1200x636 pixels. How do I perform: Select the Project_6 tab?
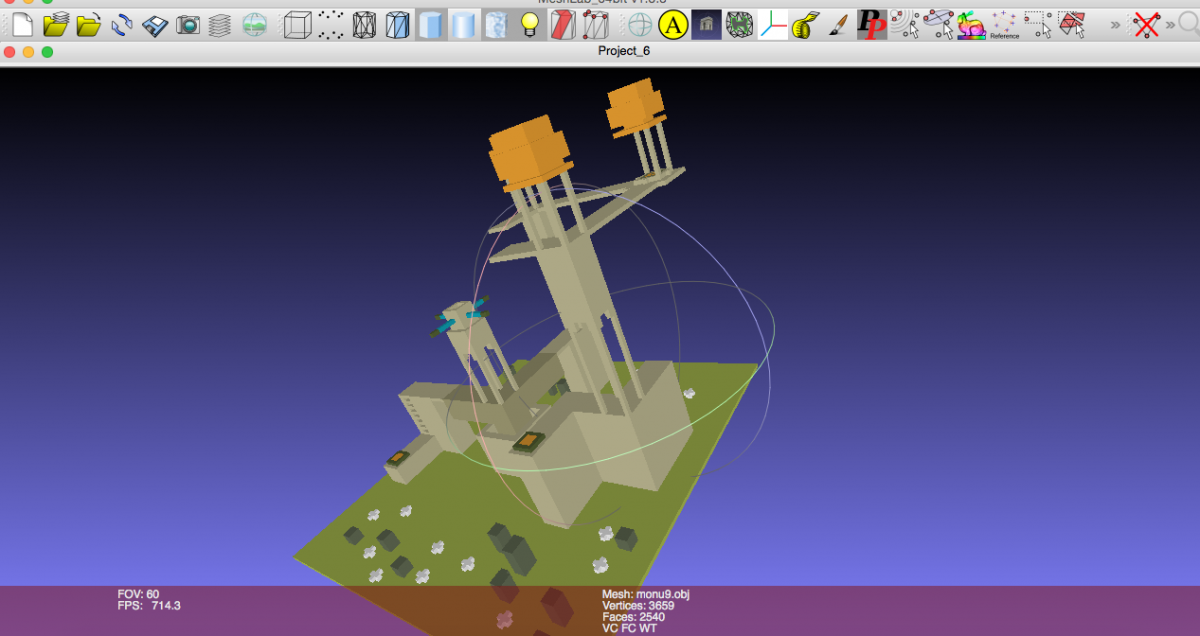[624, 52]
